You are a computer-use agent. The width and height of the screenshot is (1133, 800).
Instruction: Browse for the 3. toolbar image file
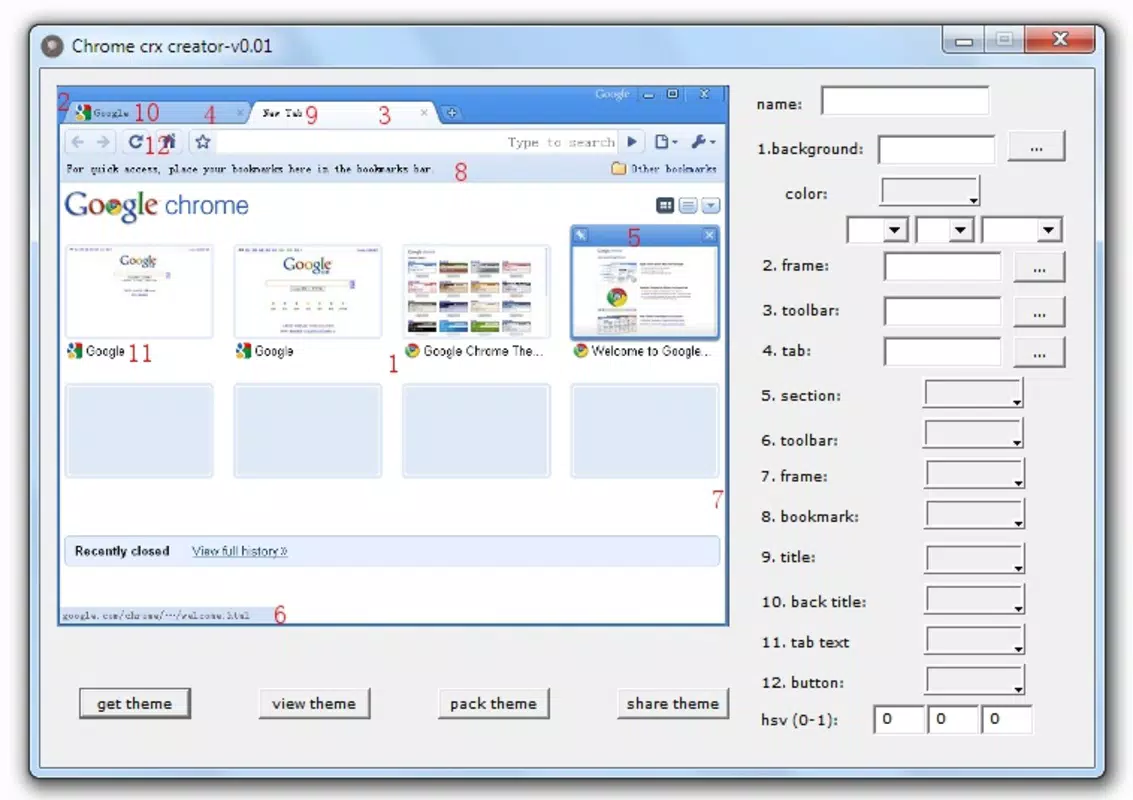[x=1039, y=313]
